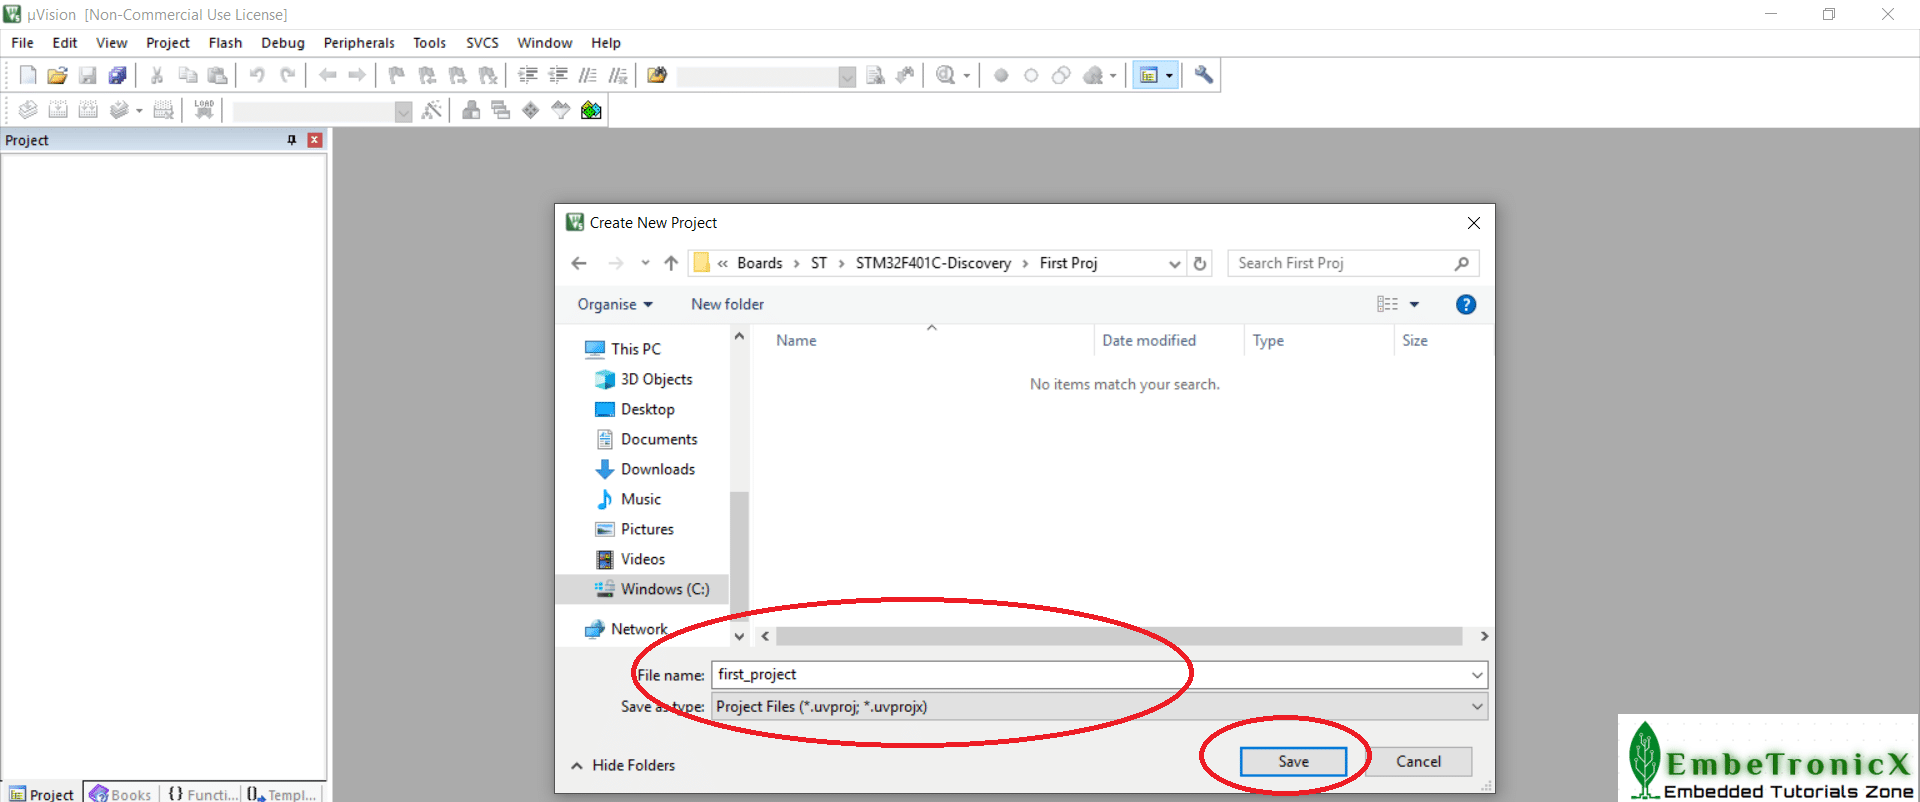
Task: Sort by the Date modified column header
Action: coord(1149,340)
